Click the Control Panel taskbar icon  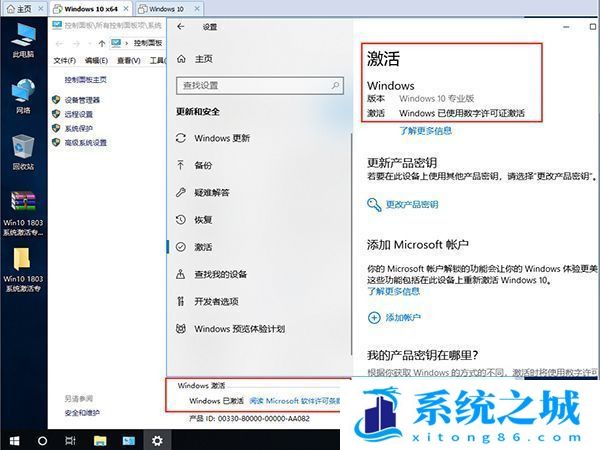pos(129,440)
